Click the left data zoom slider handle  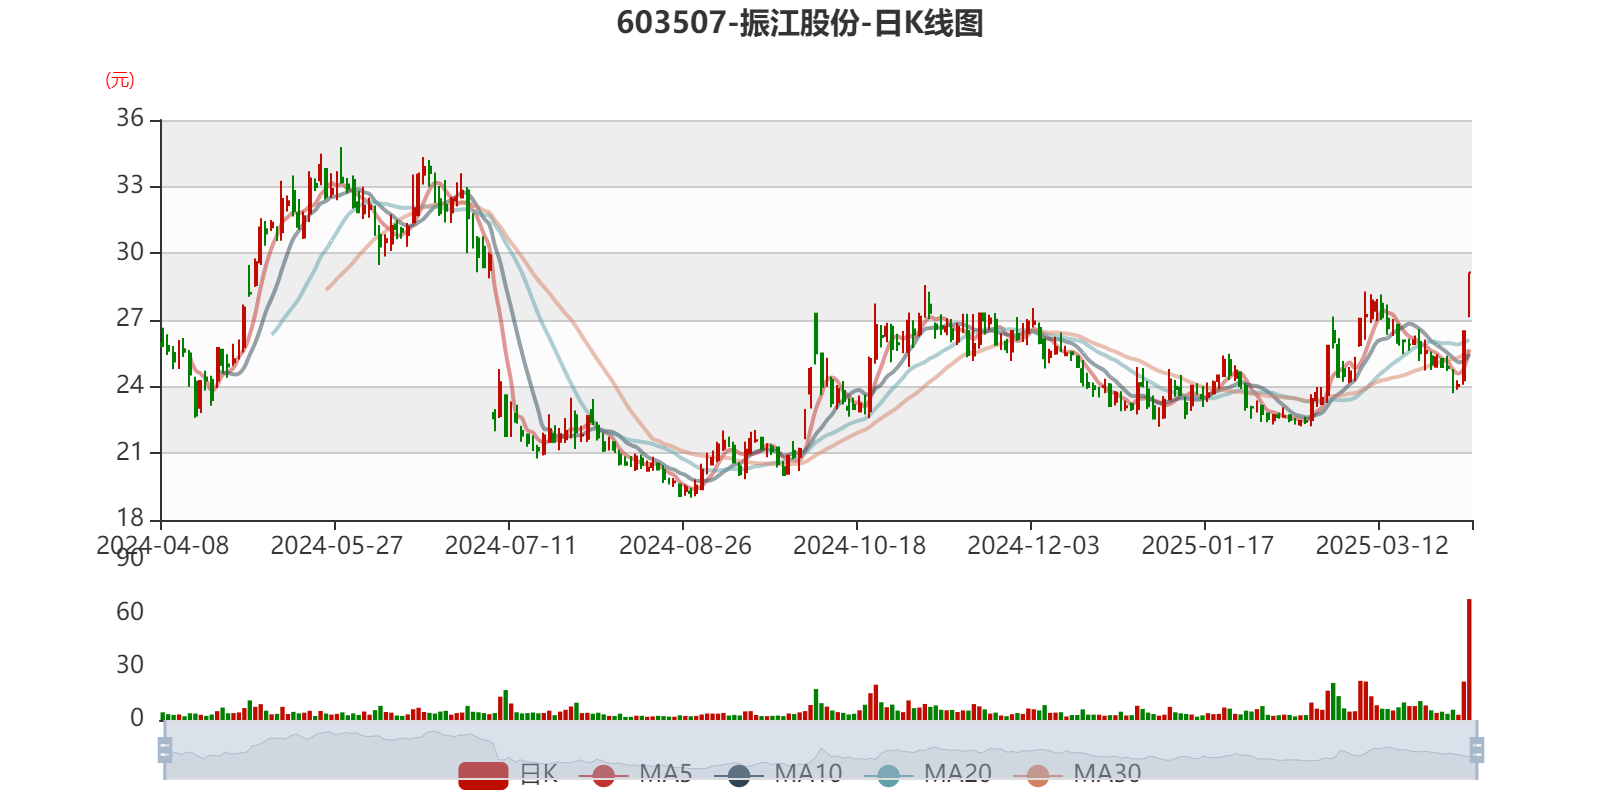pyautogui.click(x=165, y=750)
